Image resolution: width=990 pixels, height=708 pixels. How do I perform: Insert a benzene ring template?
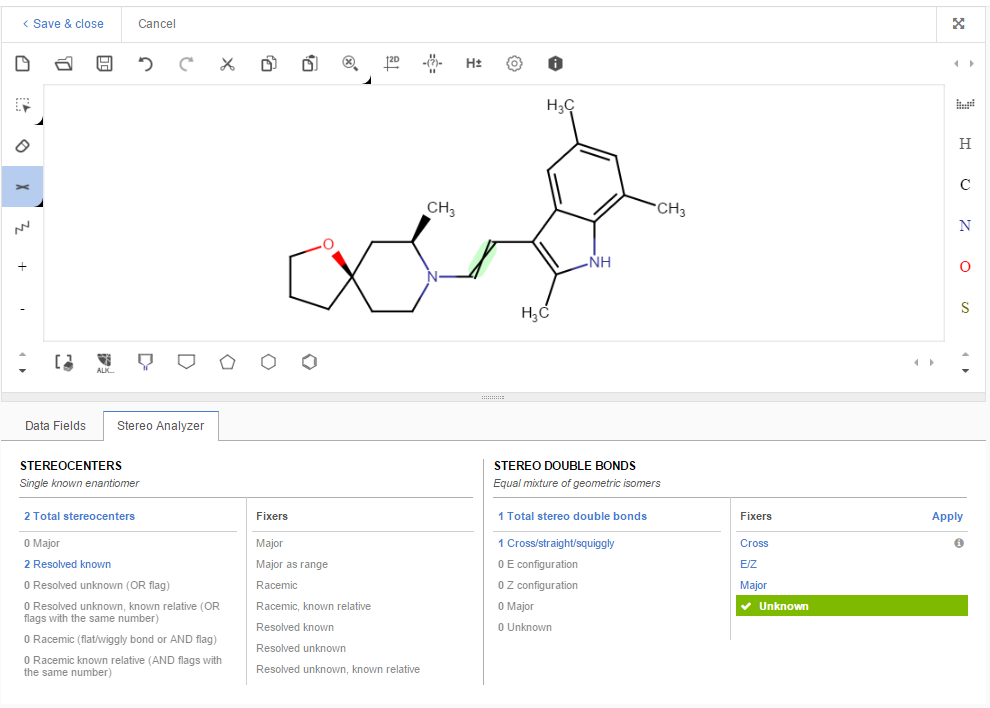click(x=309, y=362)
